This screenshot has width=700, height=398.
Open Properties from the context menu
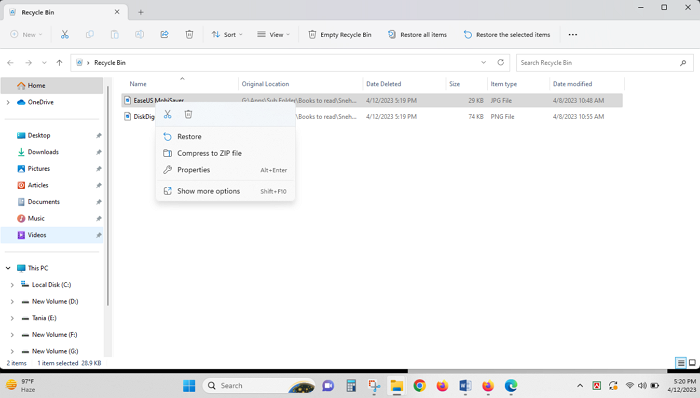(225, 170)
